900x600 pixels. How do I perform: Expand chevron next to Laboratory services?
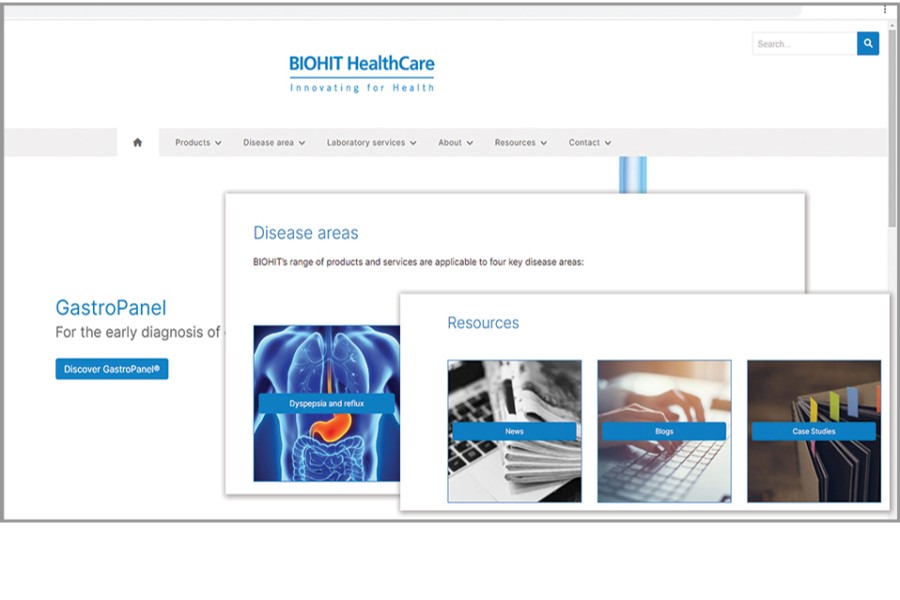point(413,143)
